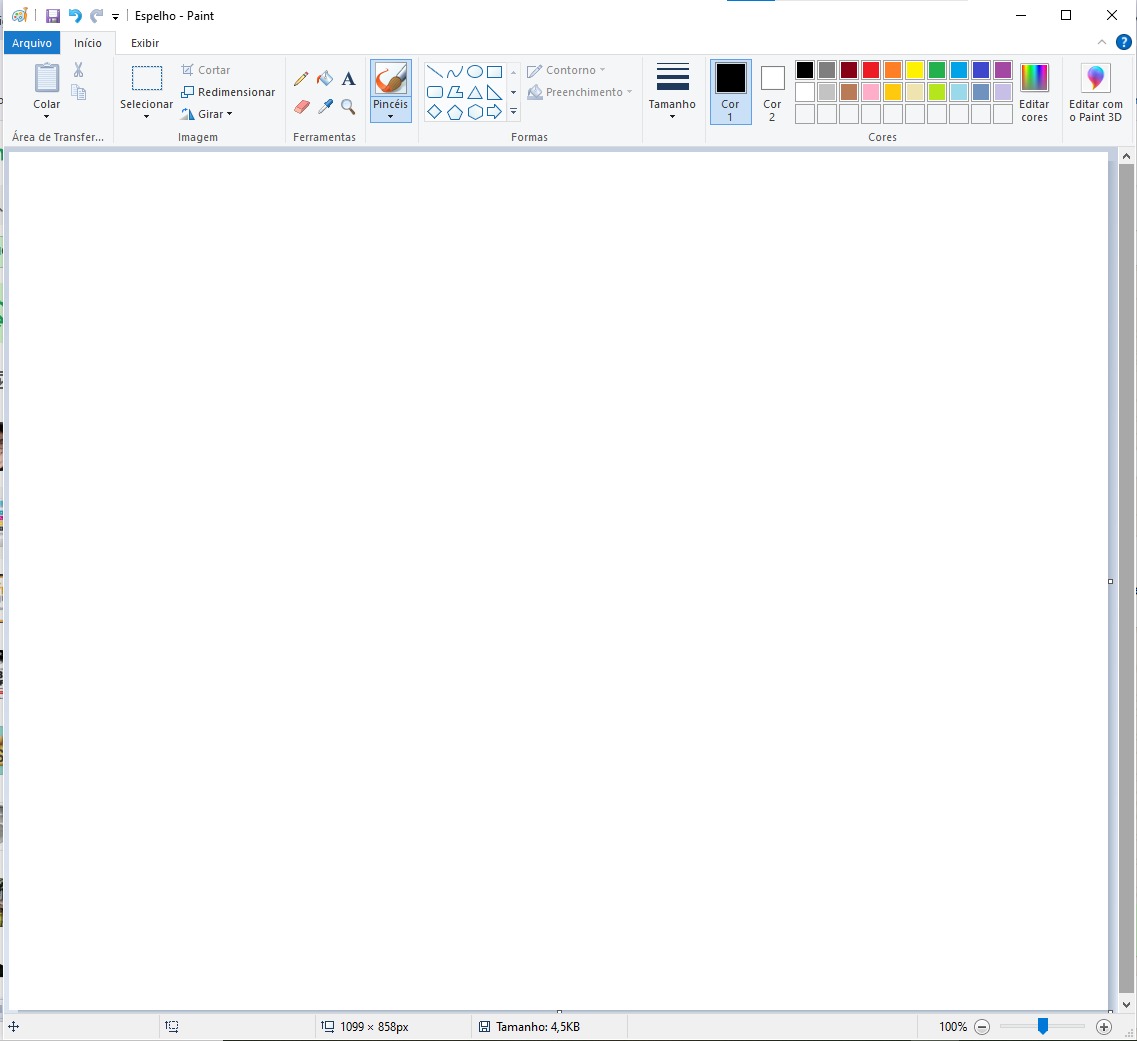Viewport: 1137px width, 1041px height.
Task: Click the Redimensionar button
Action: point(228,92)
